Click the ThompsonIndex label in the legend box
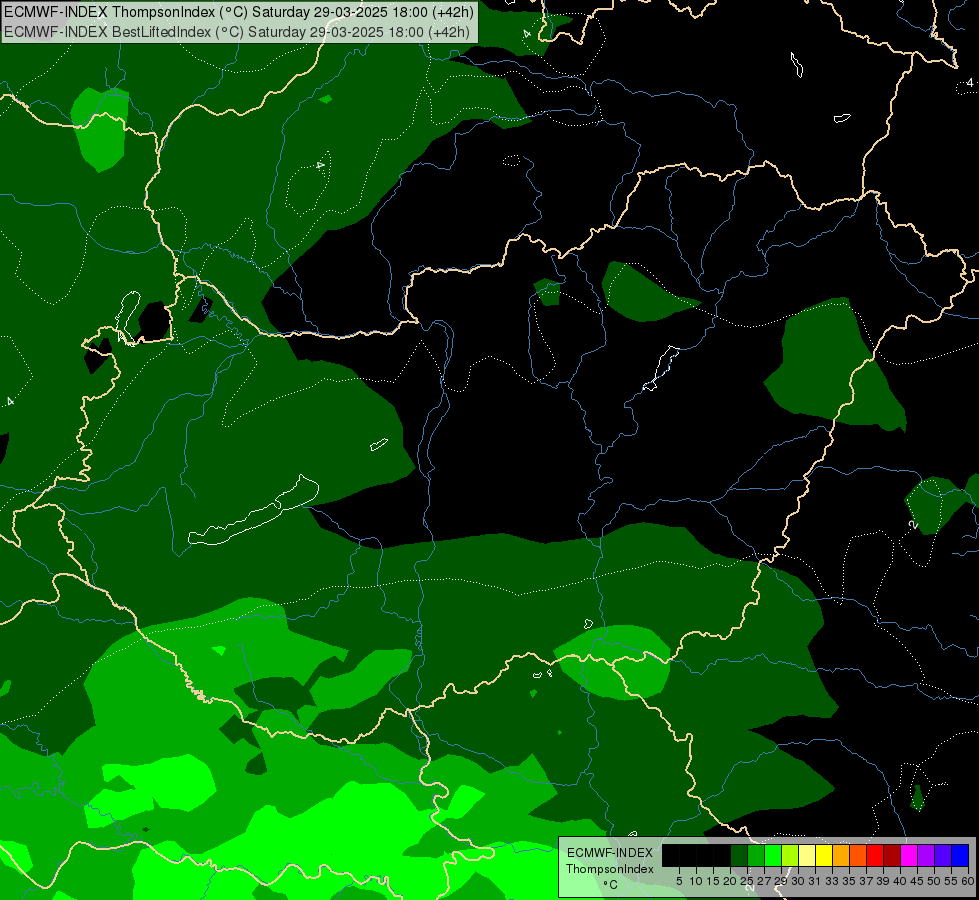The width and height of the screenshot is (979, 900). click(x=609, y=869)
